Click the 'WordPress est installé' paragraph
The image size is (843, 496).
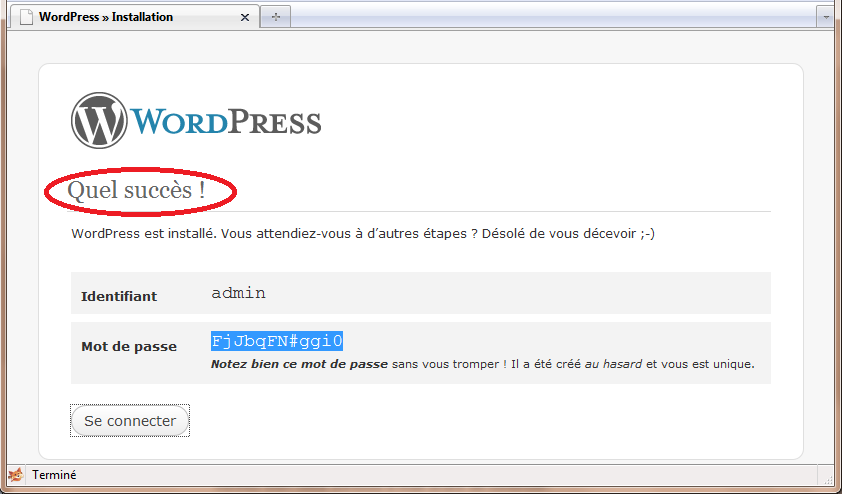[x=363, y=234]
